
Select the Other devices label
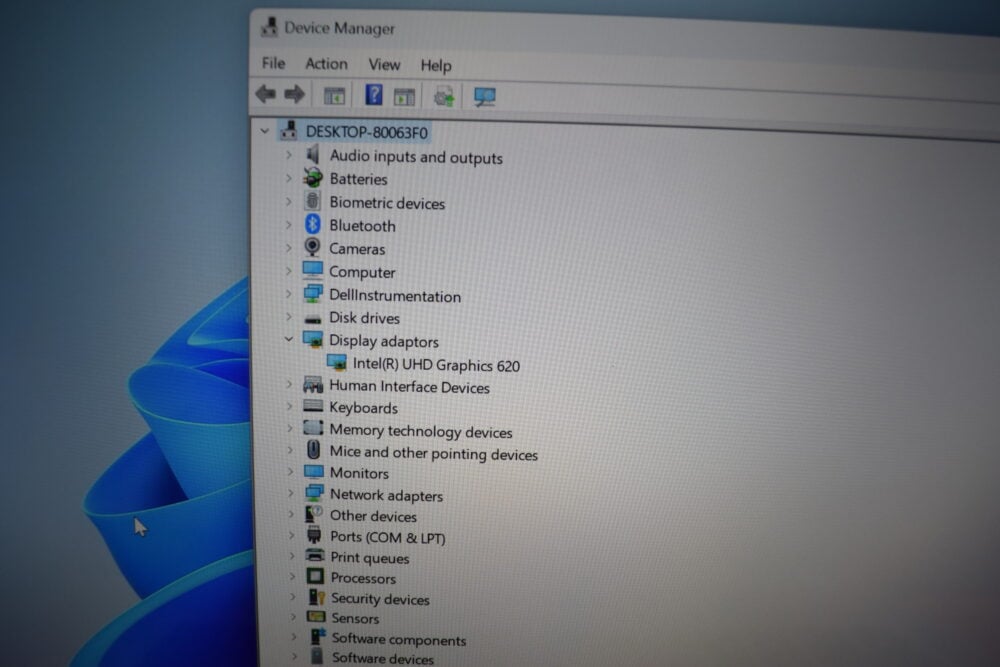pyautogui.click(x=373, y=516)
